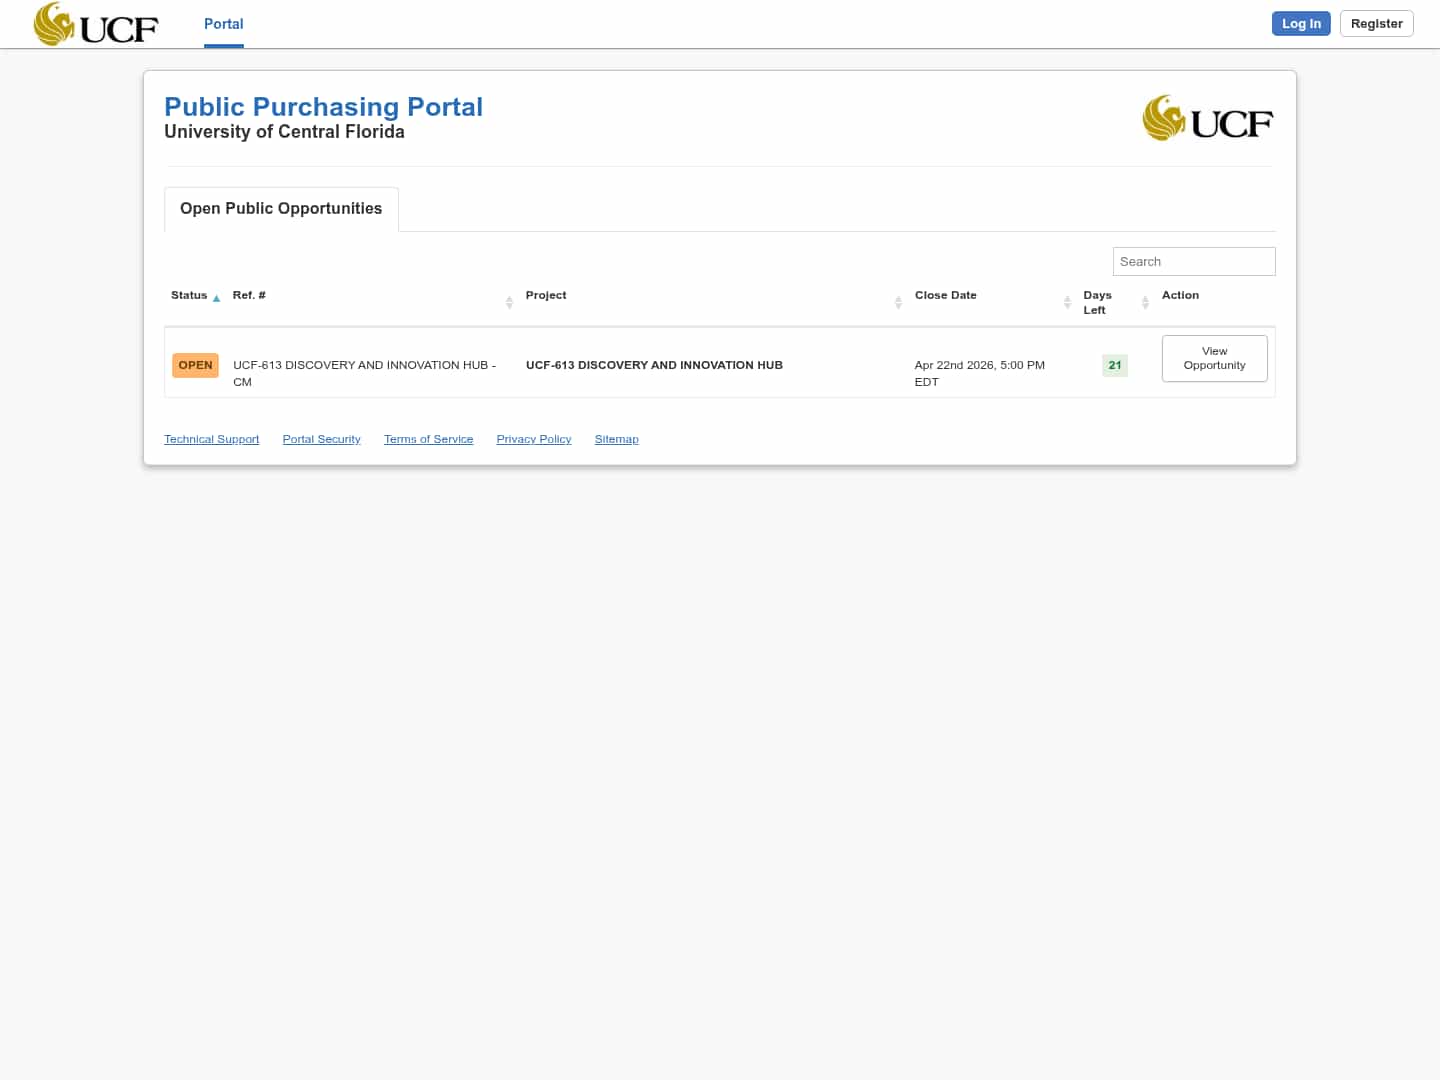1440x1080 pixels.
Task: Click the sort arrows beside Project column
Action: [x=898, y=302]
